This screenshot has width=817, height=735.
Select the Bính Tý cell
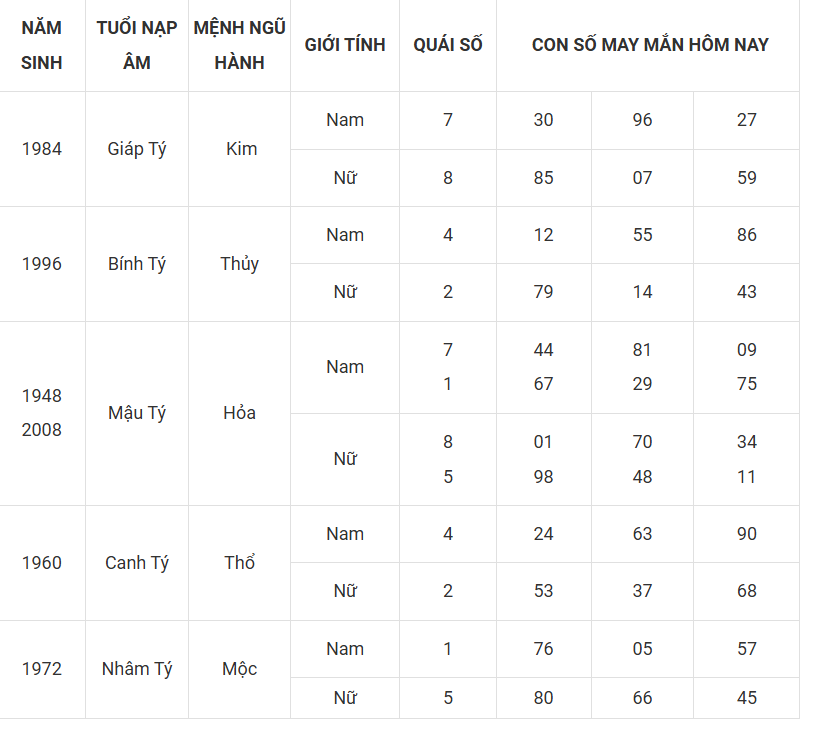[x=137, y=264]
